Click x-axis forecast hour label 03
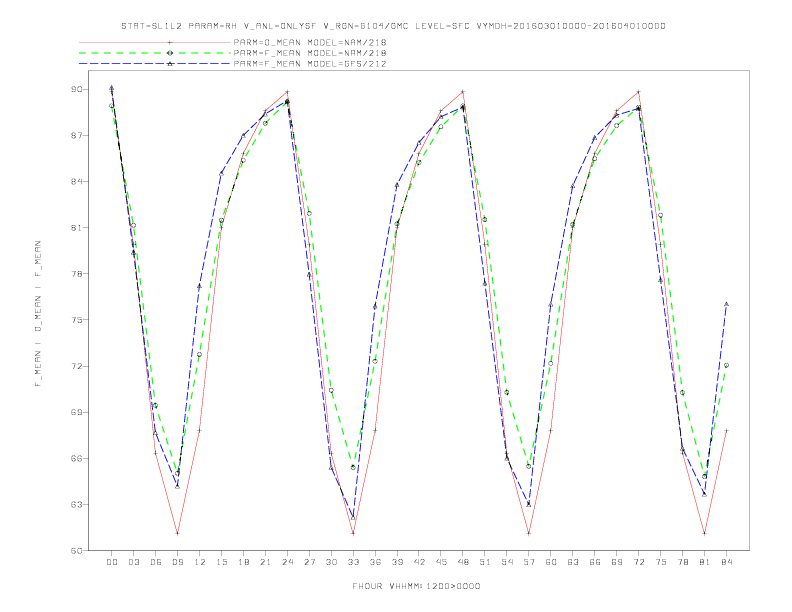The height and width of the screenshot is (612, 792). (133, 562)
